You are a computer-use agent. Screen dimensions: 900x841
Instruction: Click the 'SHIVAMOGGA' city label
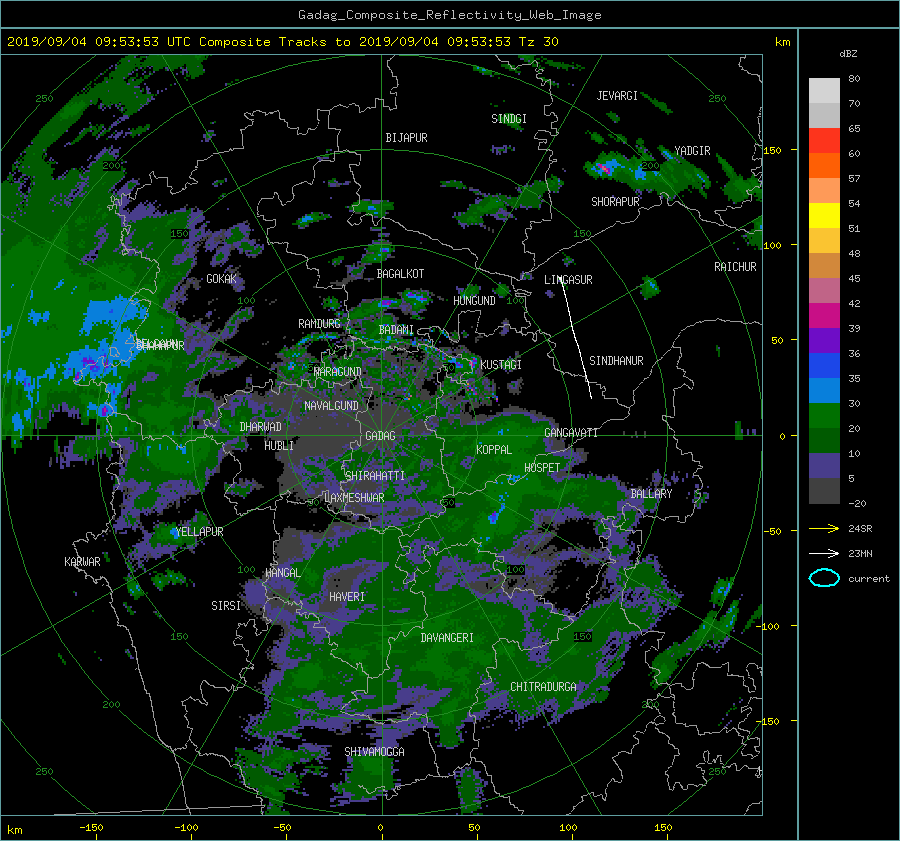click(x=374, y=752)
